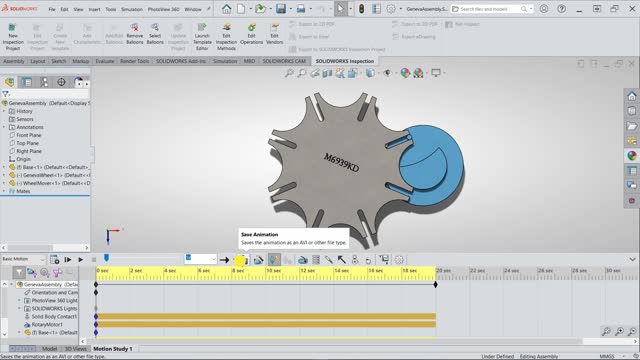Click Calculate motion study icon
The width and height of the screenshot is (640, 360).
[55, 259]
